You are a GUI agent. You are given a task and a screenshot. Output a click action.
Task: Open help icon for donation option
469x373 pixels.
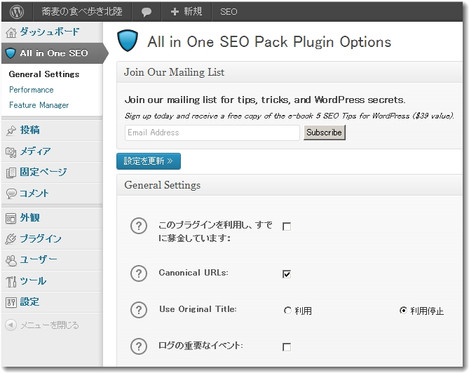coord(139,226)
